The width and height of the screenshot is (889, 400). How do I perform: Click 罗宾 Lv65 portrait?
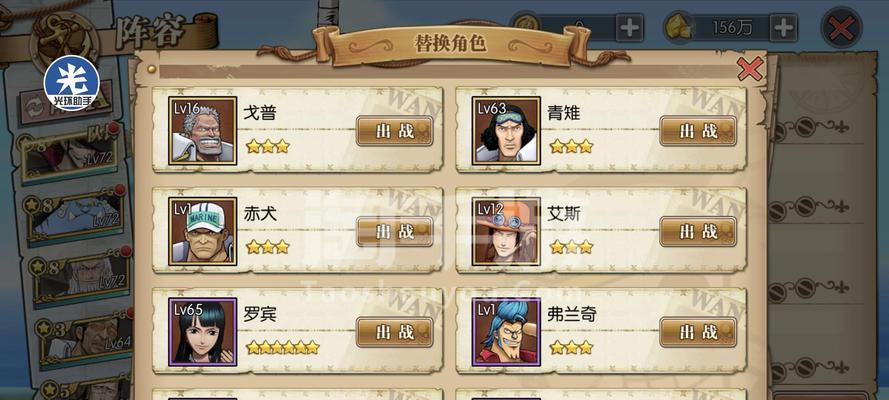click(x=202, y=332)
